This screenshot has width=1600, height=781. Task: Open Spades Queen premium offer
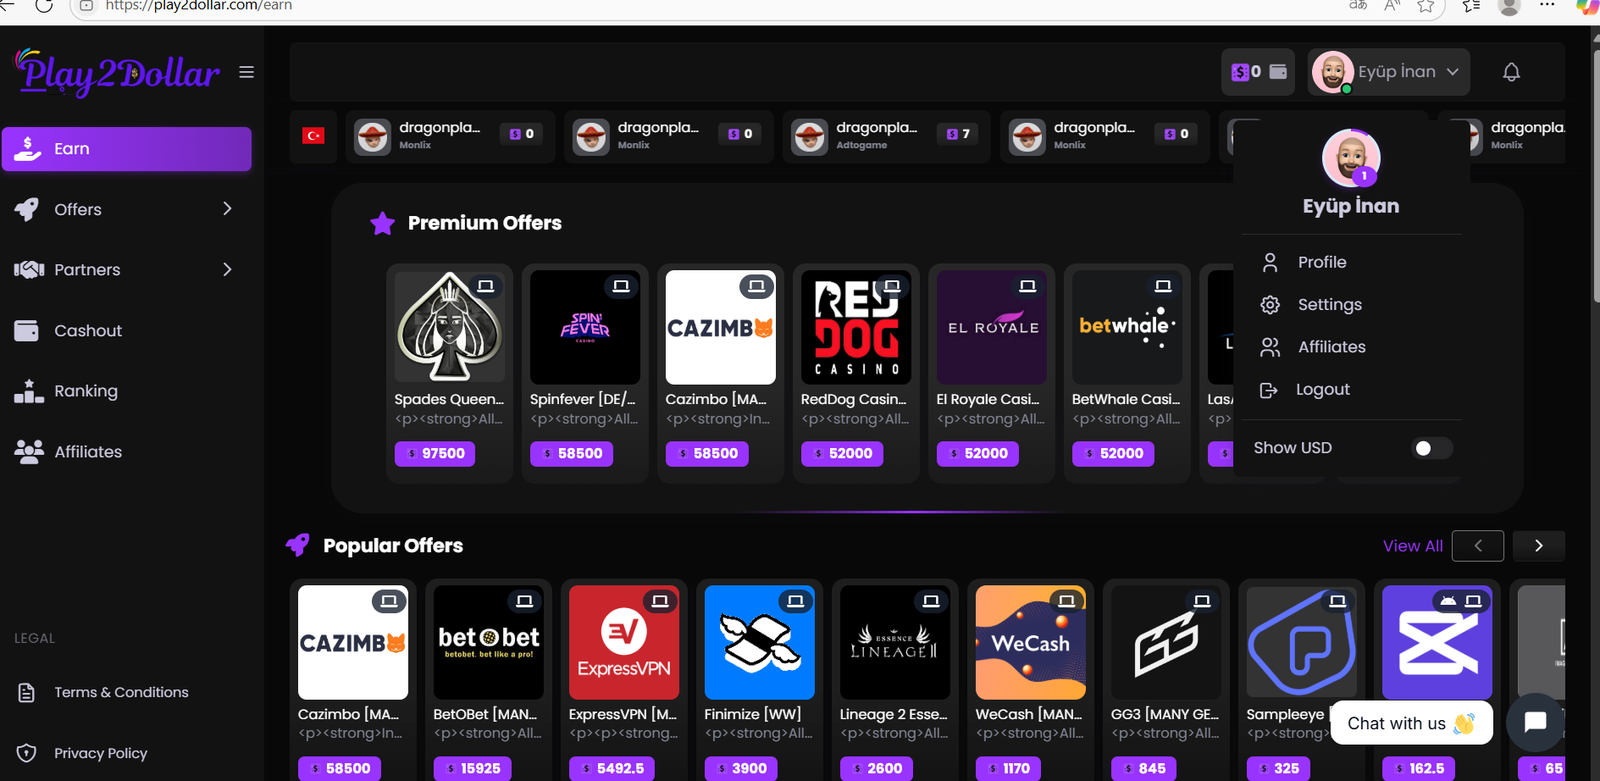coord(449,373)
